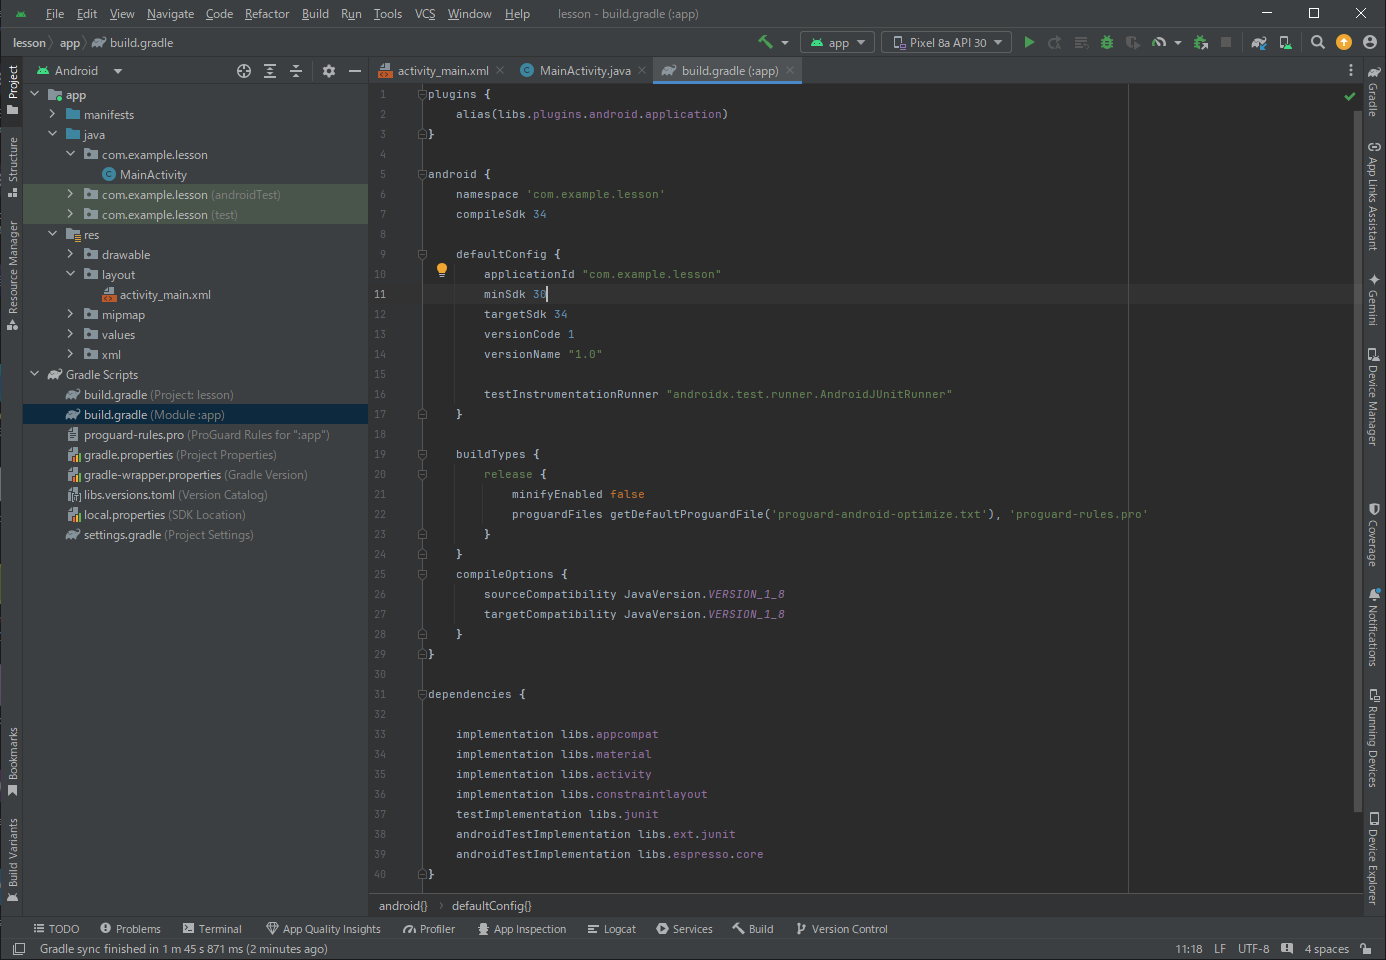Click the Stop button in toolbar
1386x960 pixels.
click(1226, 42)
